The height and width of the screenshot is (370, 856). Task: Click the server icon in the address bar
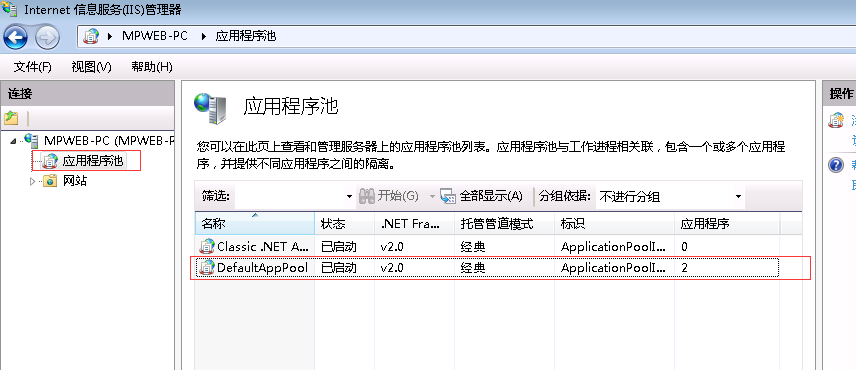coord(91,37)
